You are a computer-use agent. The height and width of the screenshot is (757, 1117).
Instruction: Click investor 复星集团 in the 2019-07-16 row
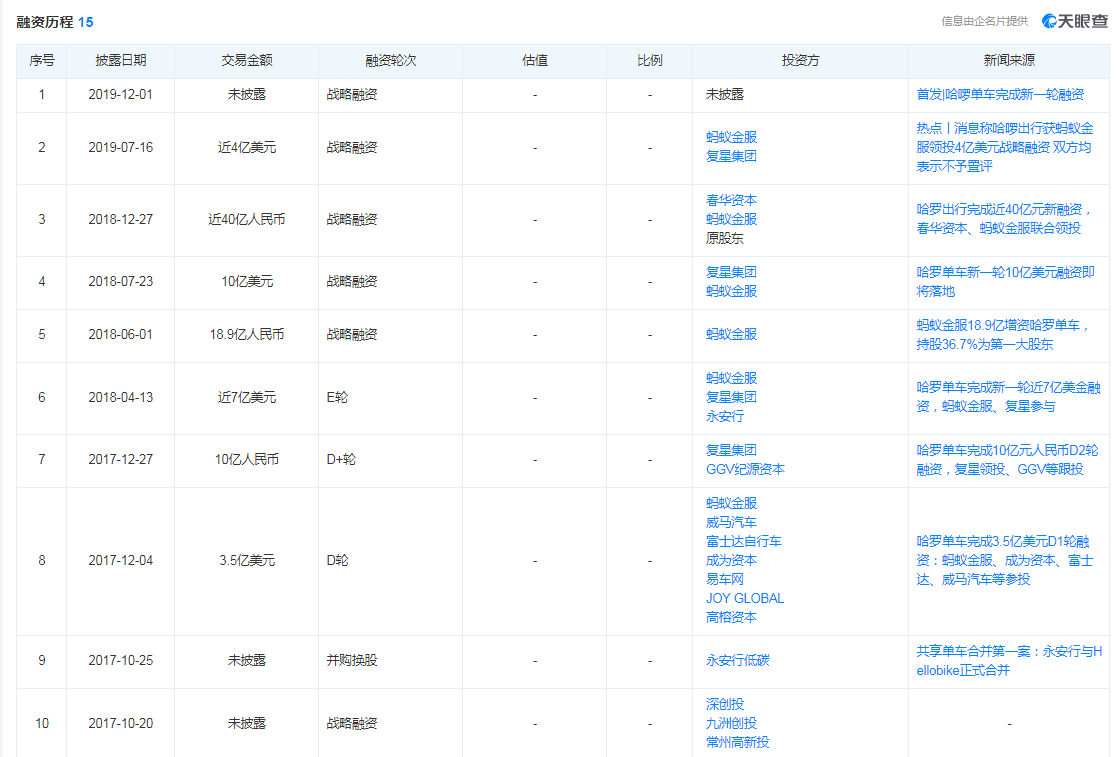[731, 156]
